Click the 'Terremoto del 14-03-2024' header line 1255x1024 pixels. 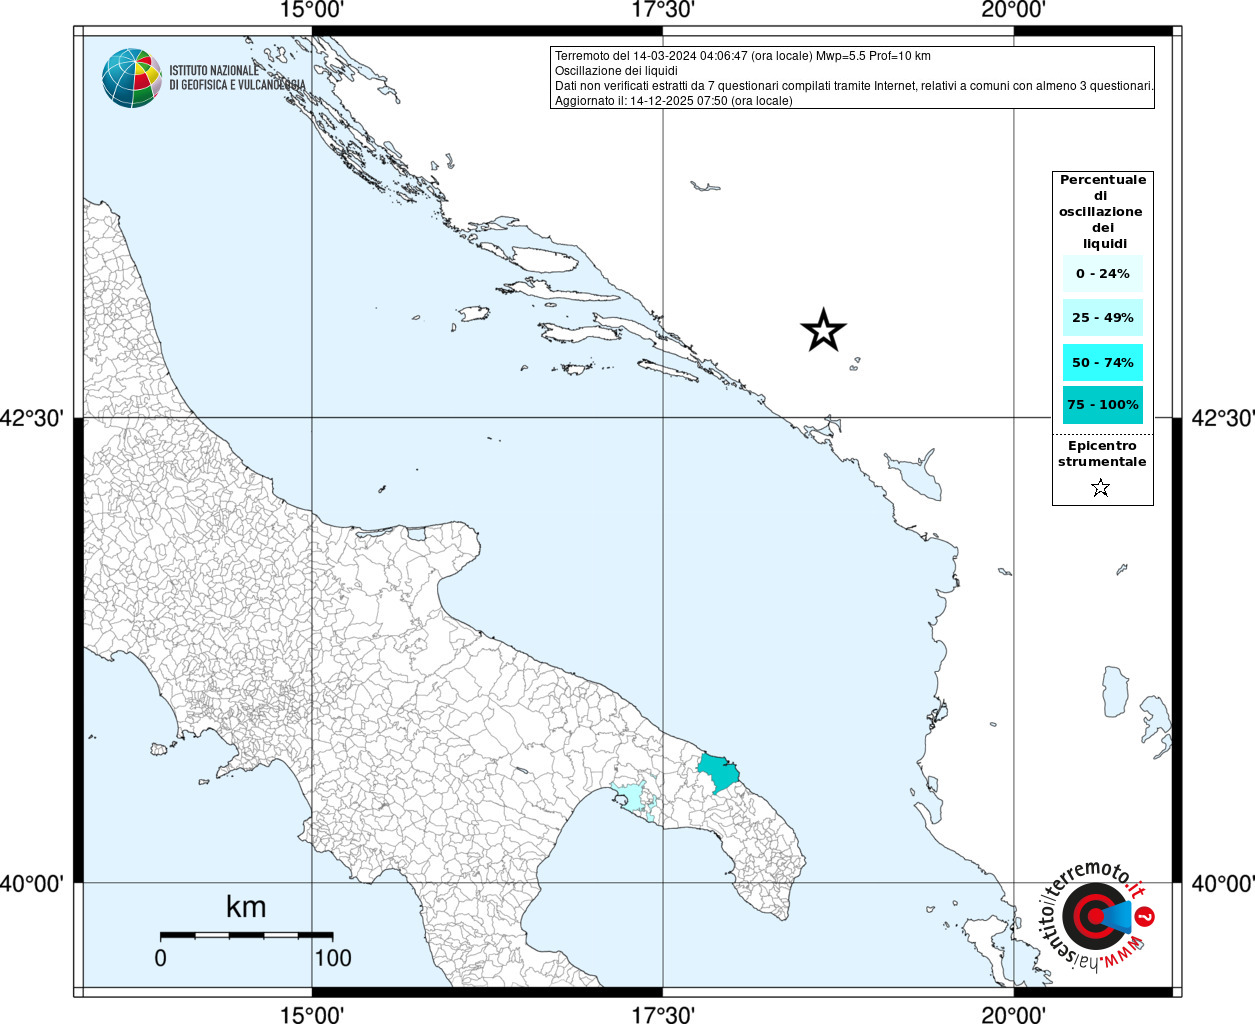point(742,56)
